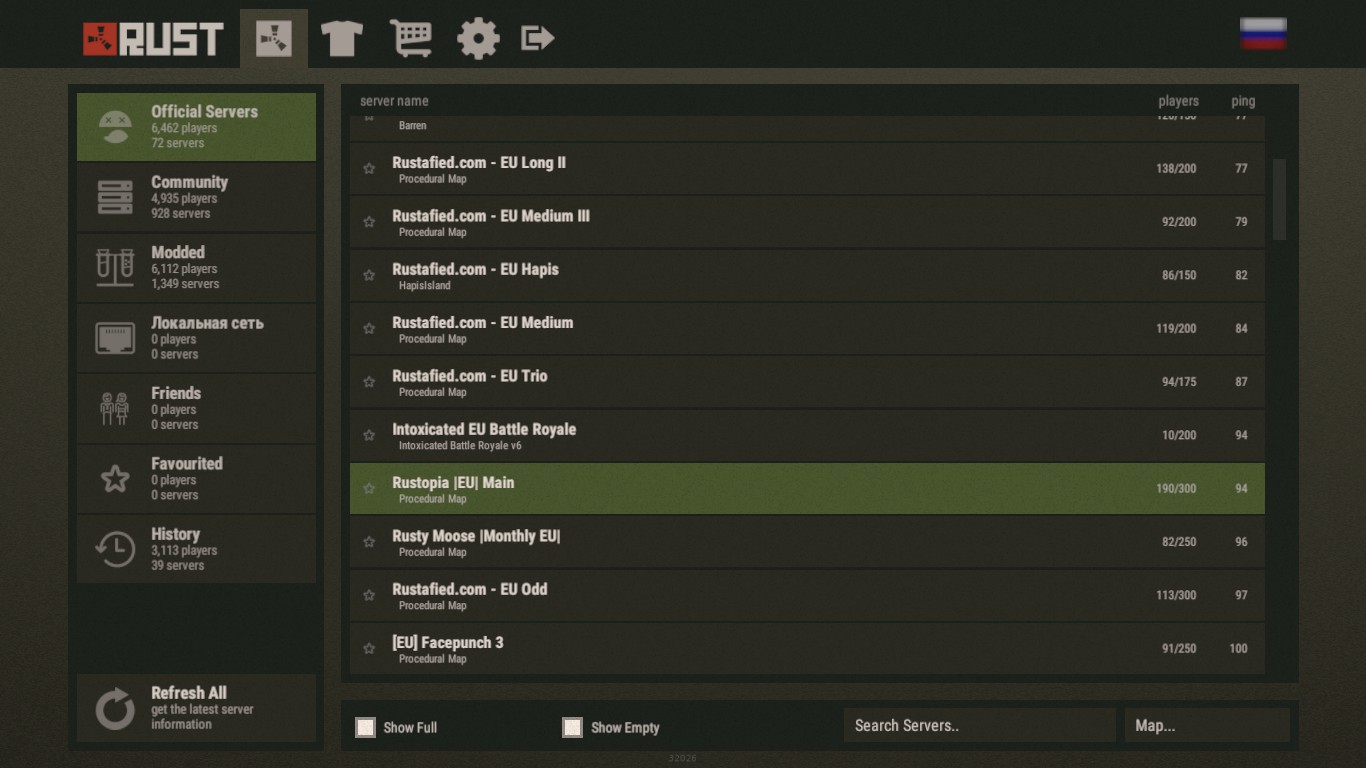The height and width of the screenshot is (768, 1366).
Task: Click the Map filter field
Action: (1207, 726)
